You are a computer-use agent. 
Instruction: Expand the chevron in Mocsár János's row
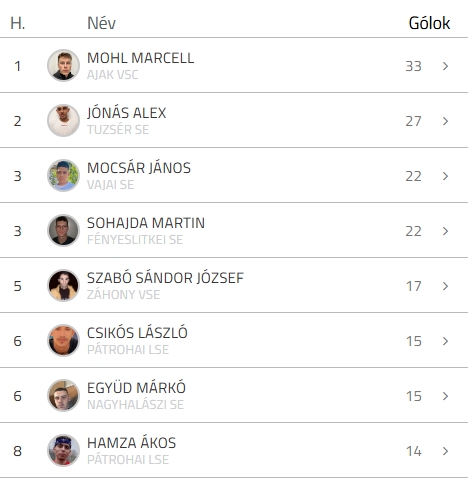(x=445, y=176)
